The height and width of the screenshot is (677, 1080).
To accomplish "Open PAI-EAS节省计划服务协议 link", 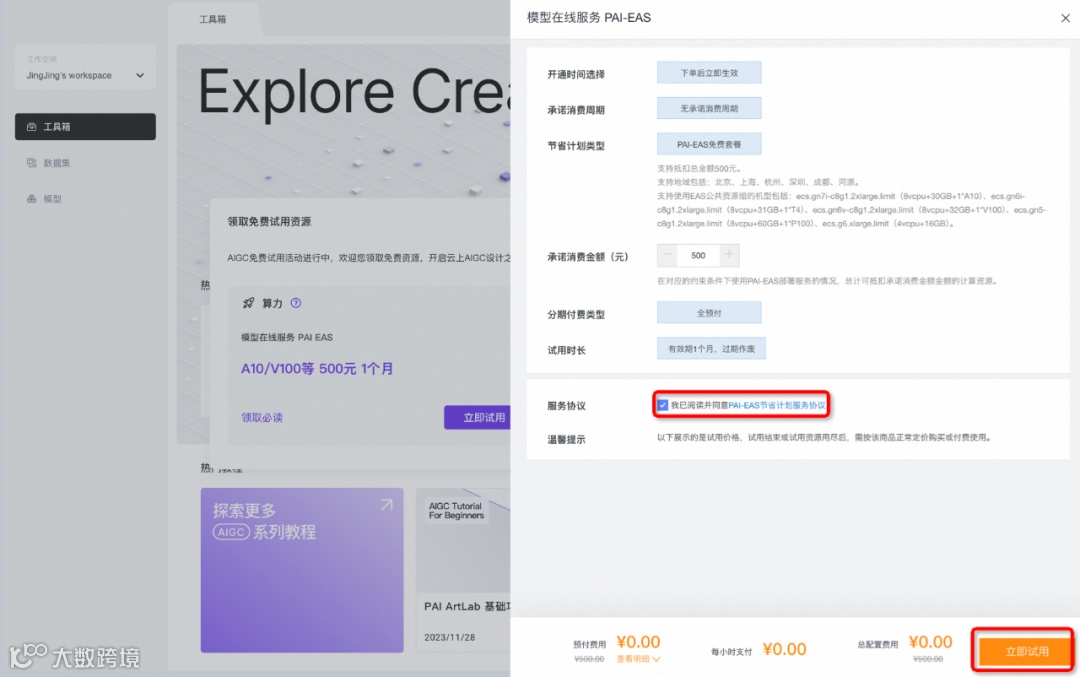I will click(x=776, y=406).
